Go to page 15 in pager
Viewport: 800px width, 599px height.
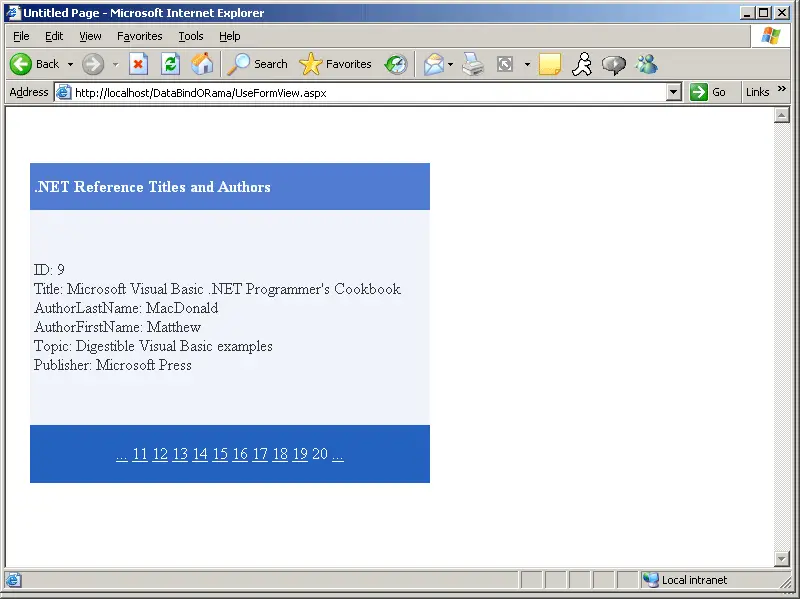point(220,454)
